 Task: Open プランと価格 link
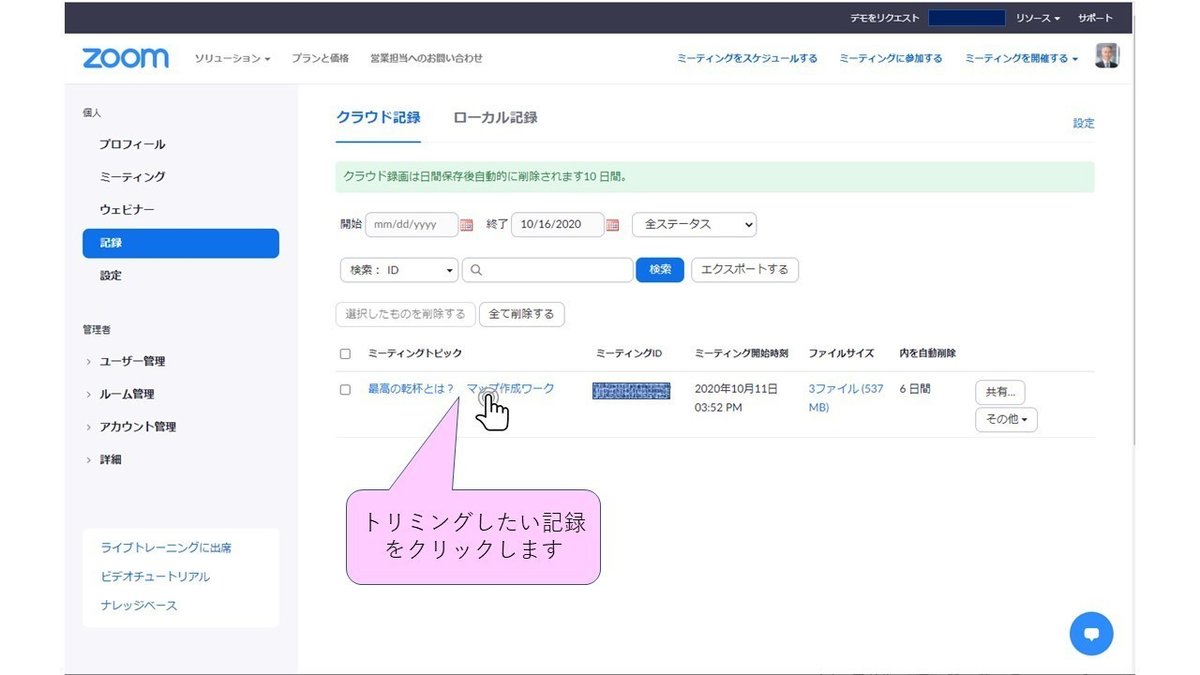tap(320, 59)
